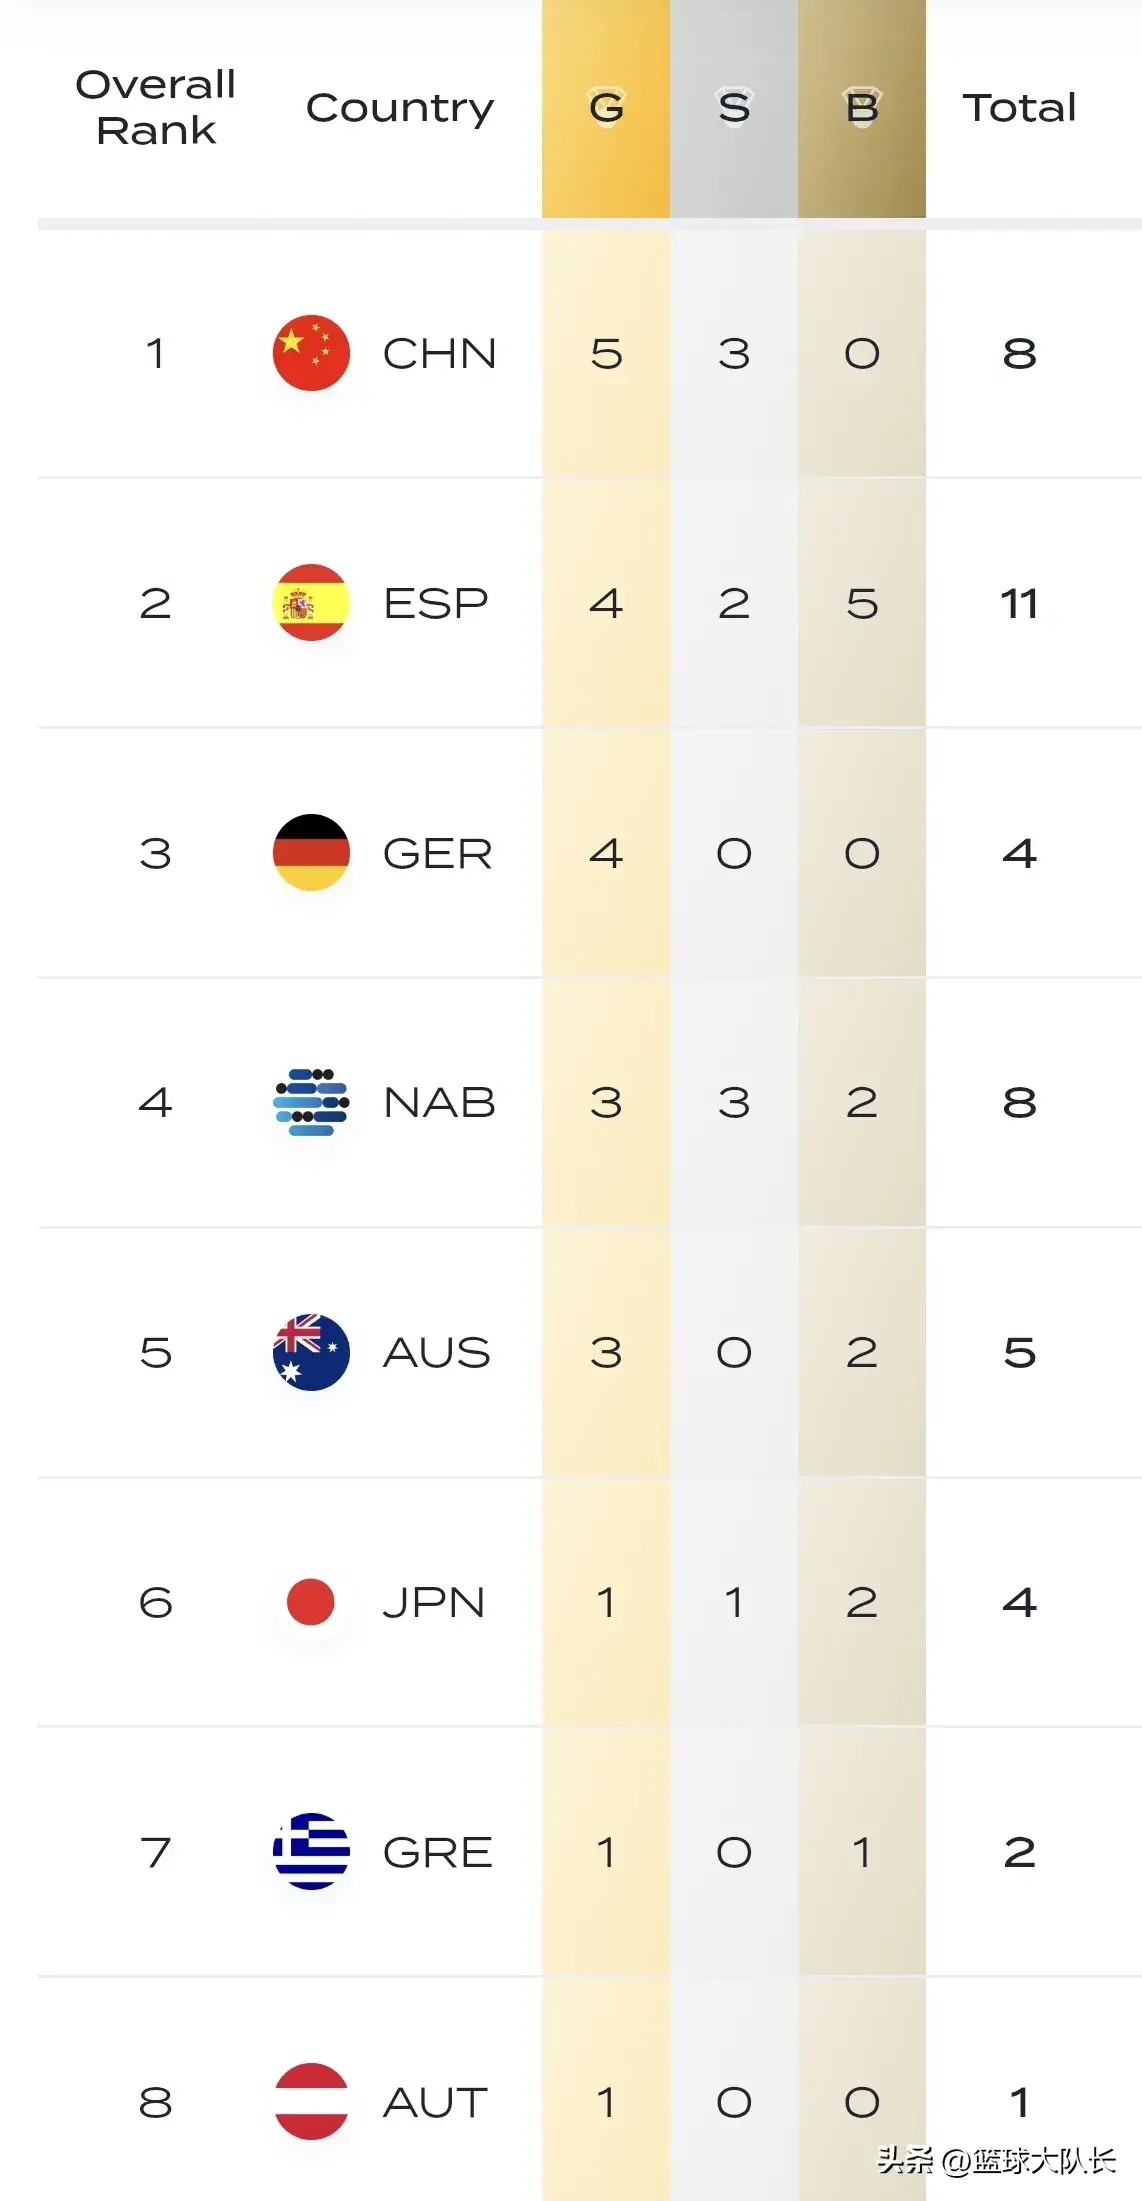Screen dimensions: 1142x2201
Task: Select the Bronze medal B column header
Action: [x=862, y=108]
